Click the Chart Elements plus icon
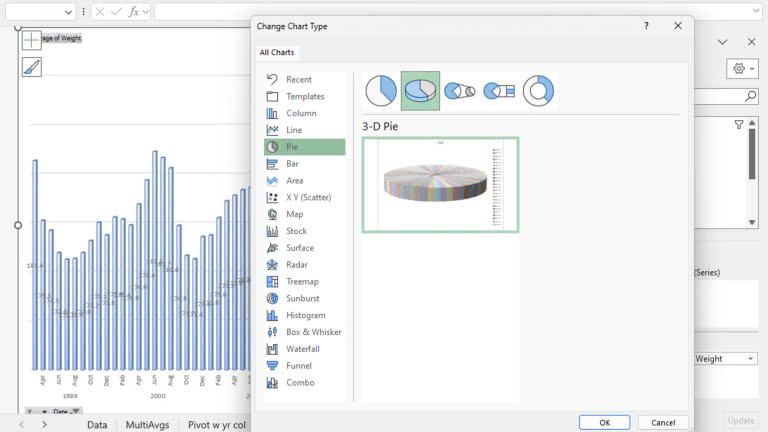768x432 pixels. [x=32, y=40]
